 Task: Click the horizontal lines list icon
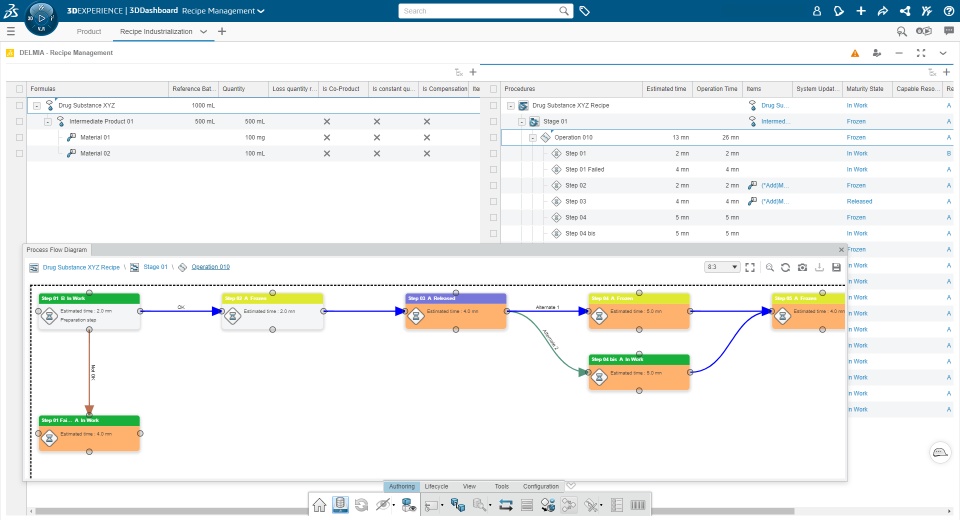tap(527, 505)
